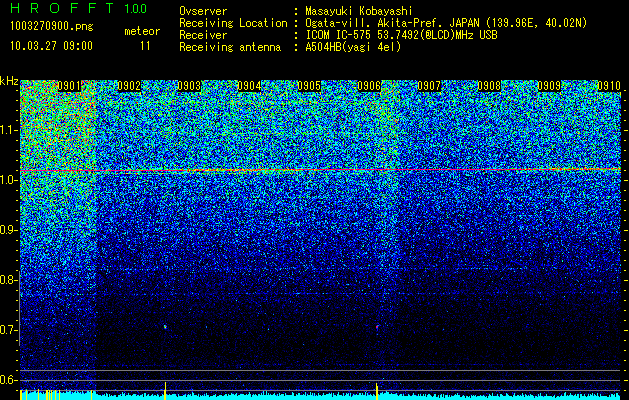Click the red meteor echo dot near 0906
Image resolution: width=629 pixels, height=400 pixels.
[x=377, y=327]
